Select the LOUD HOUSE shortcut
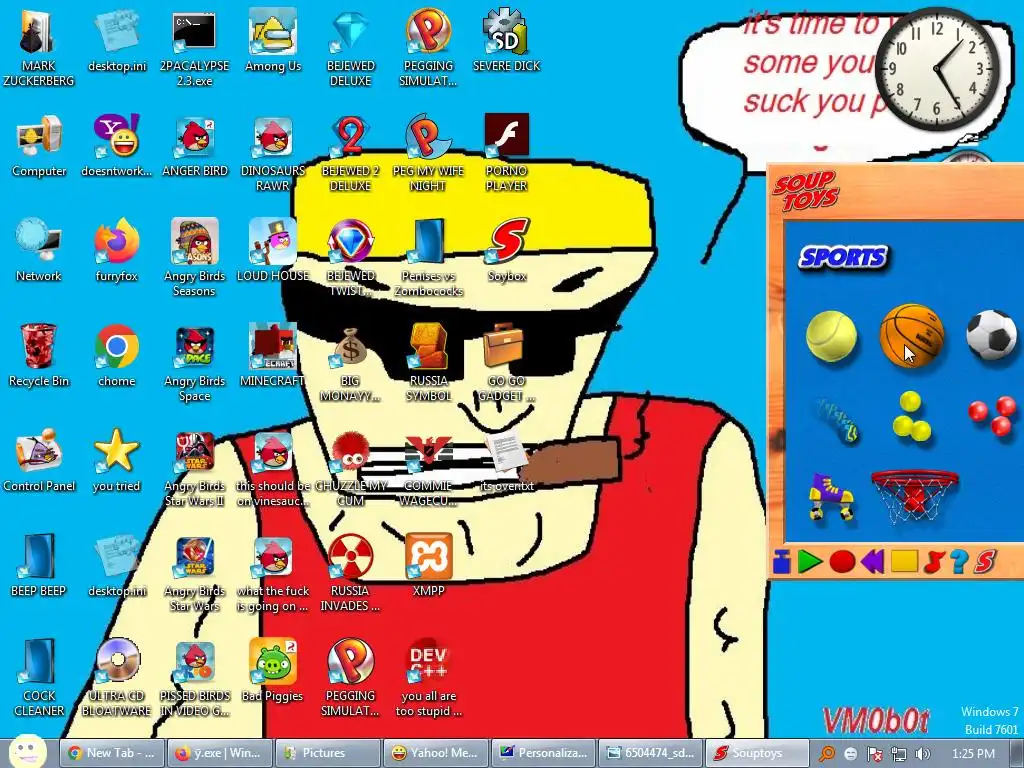 (273, 251)
